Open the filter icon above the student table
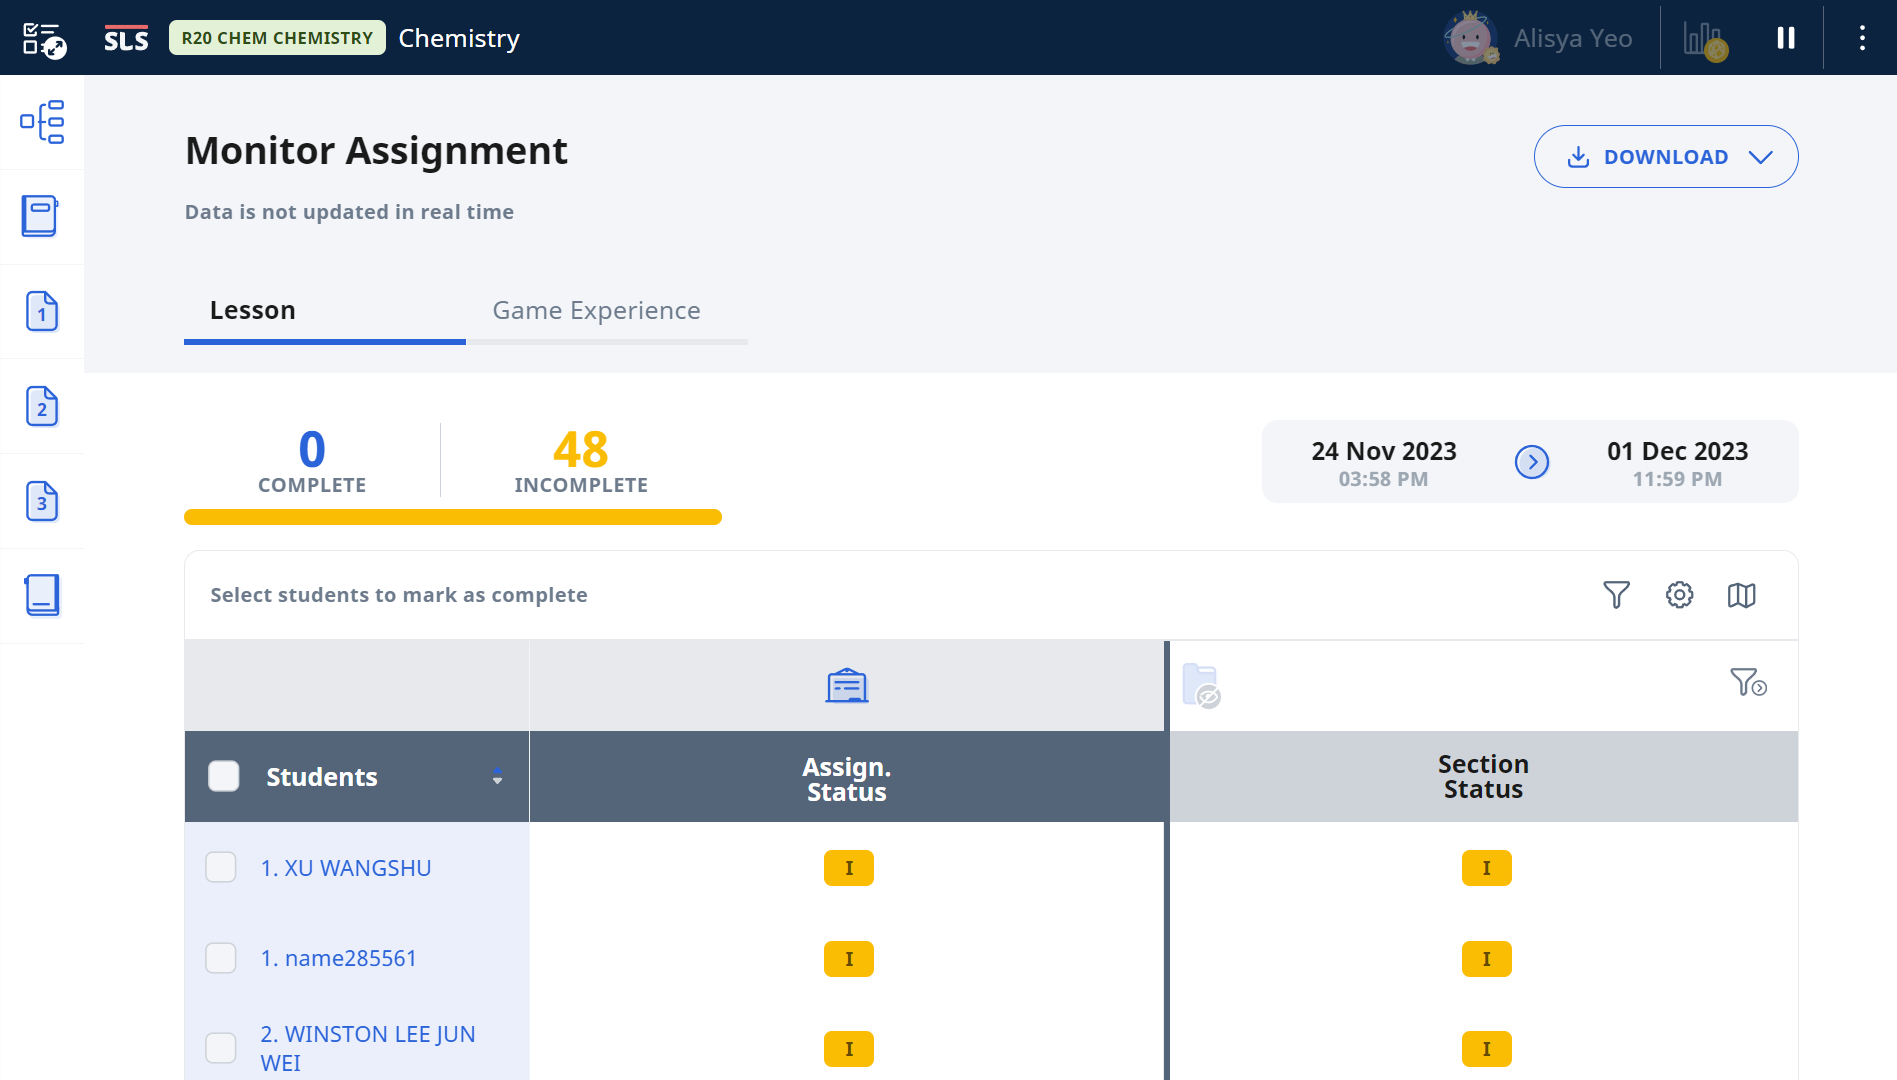The width and height of the screenshot is (1897, 1080). click(1618, 594)
